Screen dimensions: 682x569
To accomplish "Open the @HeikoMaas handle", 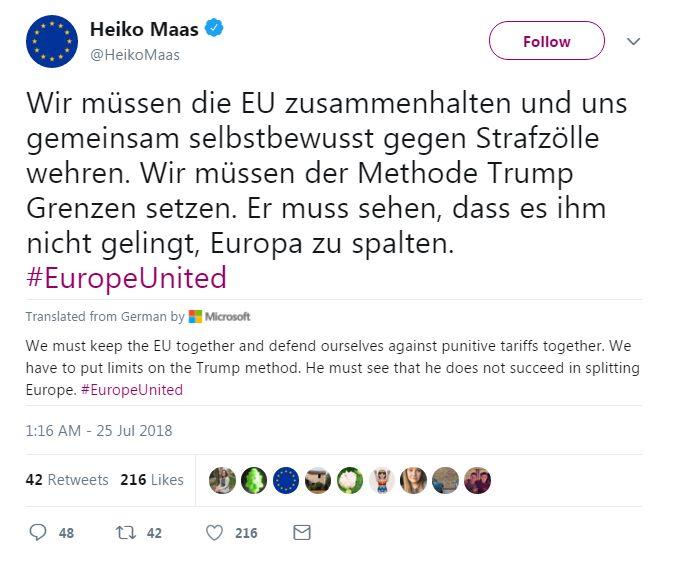I will (134, 55).
